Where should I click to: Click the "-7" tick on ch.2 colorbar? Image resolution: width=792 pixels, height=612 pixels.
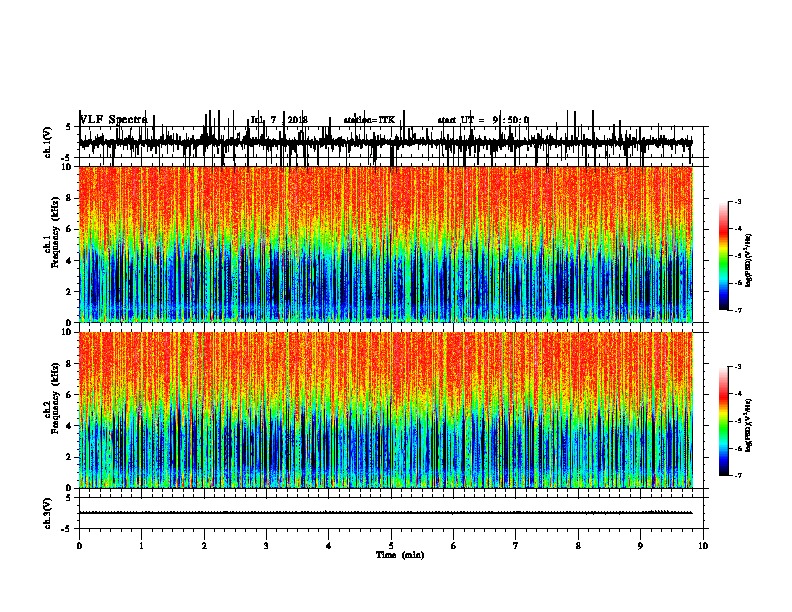(738, 476)
